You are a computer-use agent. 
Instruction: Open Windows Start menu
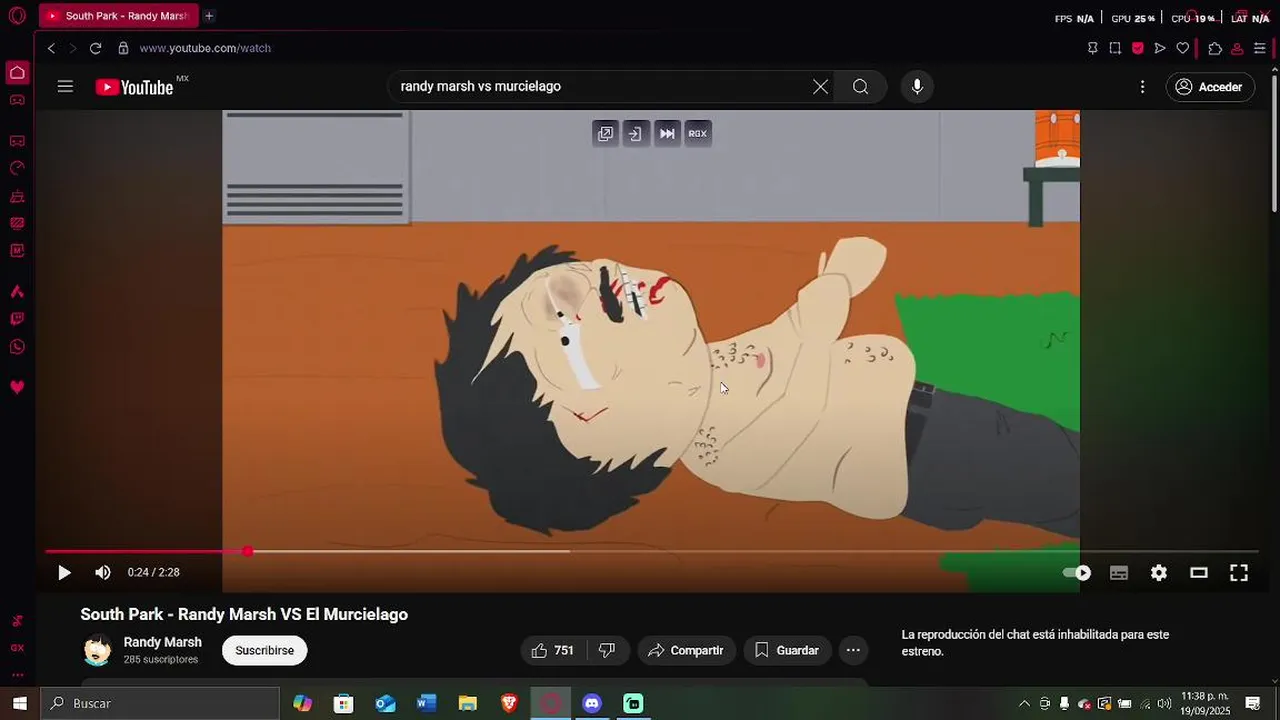(x=19, y=704)
